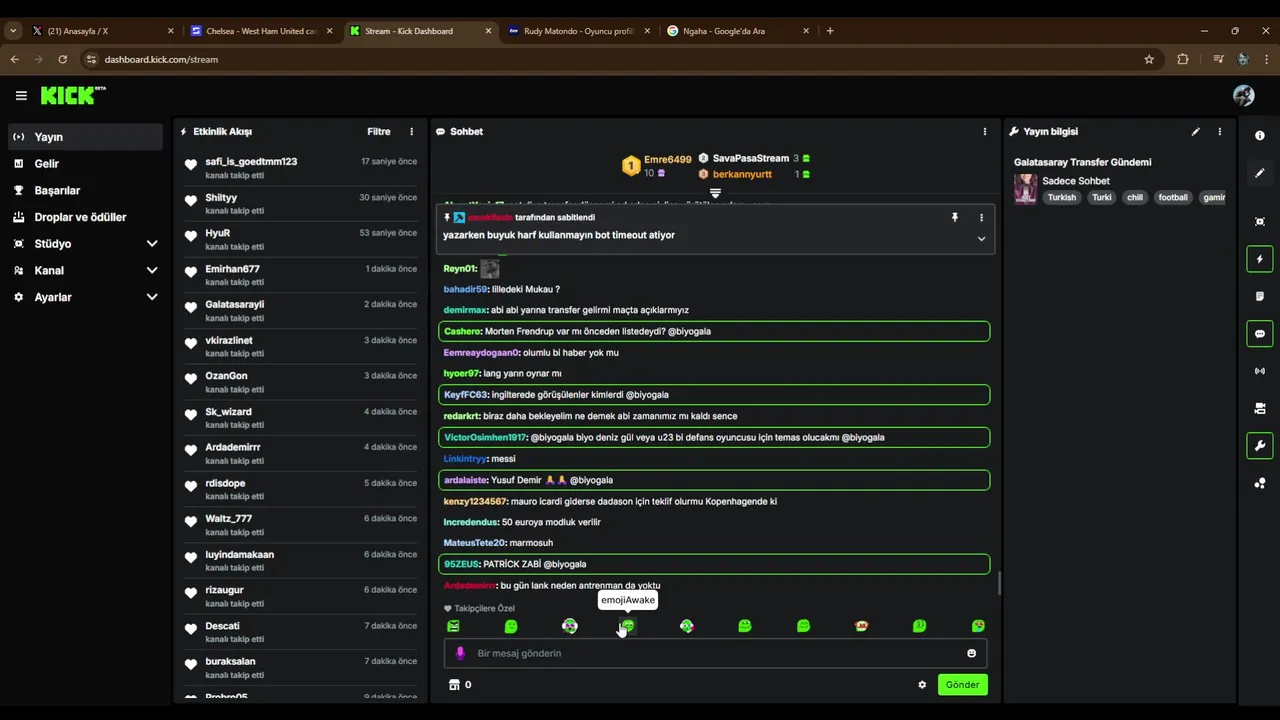Viewport: 1280px width, 720px height.
Task: Open chat settings gear beside Gönder
Action: [x=922, y=685]
